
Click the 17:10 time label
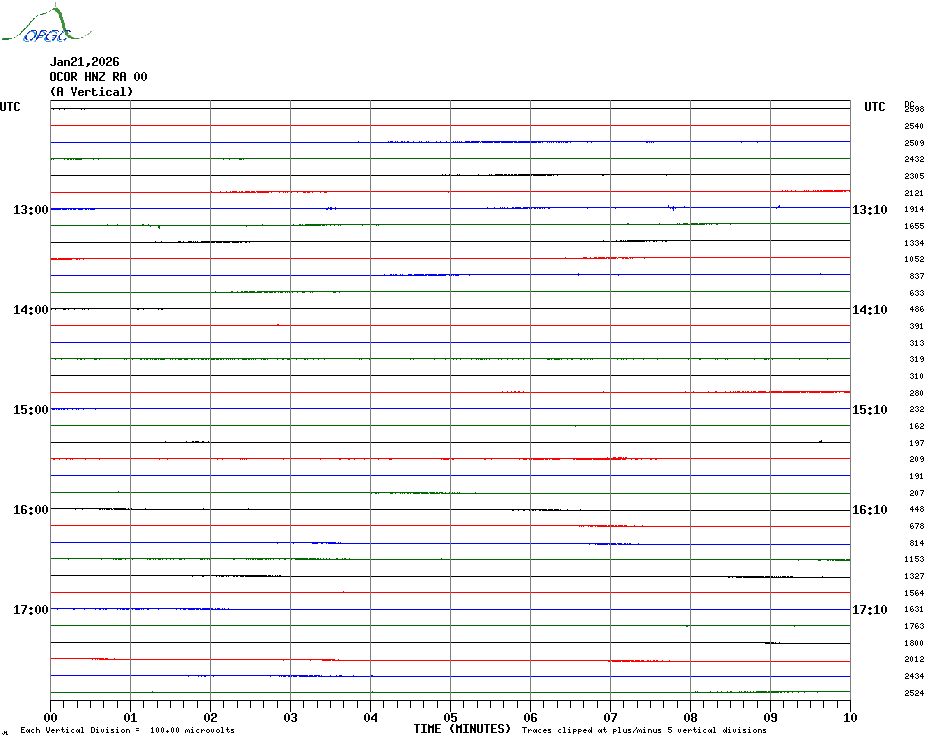[x=870, y=609]
